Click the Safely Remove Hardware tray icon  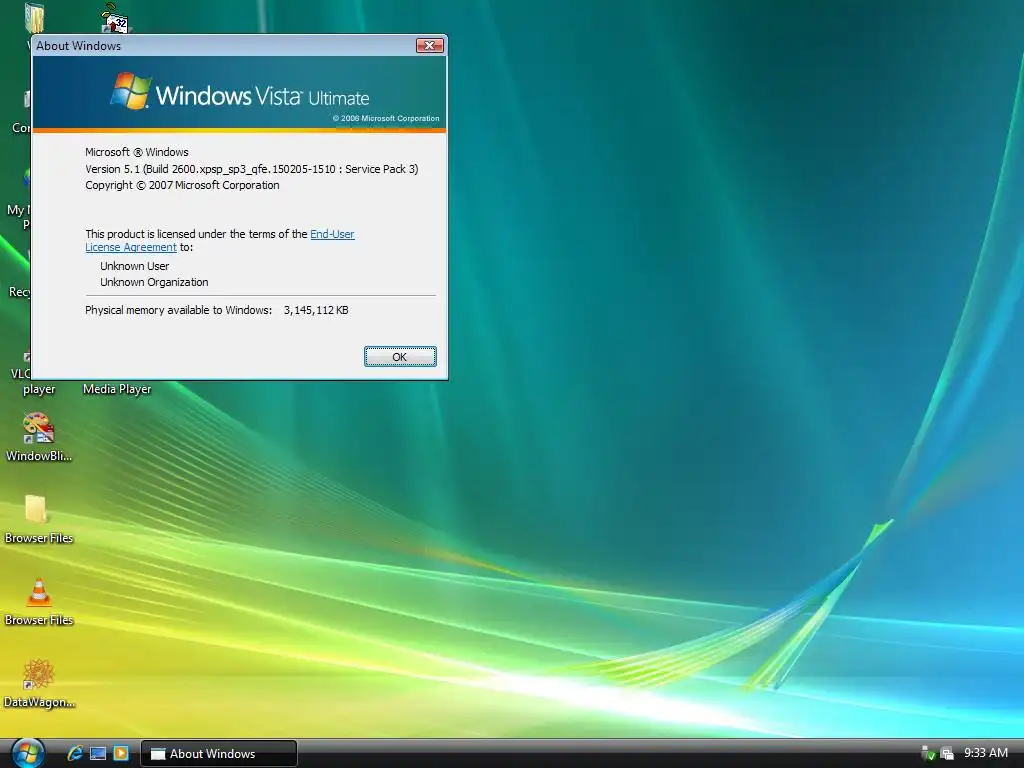[x=927, y=753]
